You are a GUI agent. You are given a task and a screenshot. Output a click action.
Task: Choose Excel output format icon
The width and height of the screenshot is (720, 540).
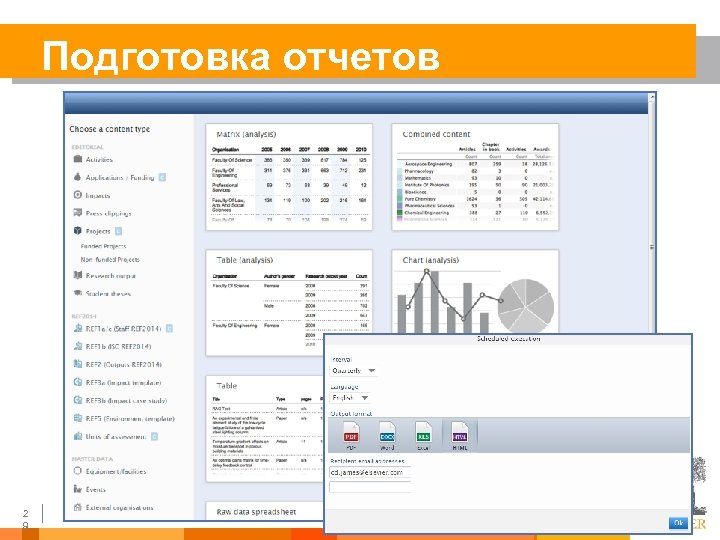[423, 435]
